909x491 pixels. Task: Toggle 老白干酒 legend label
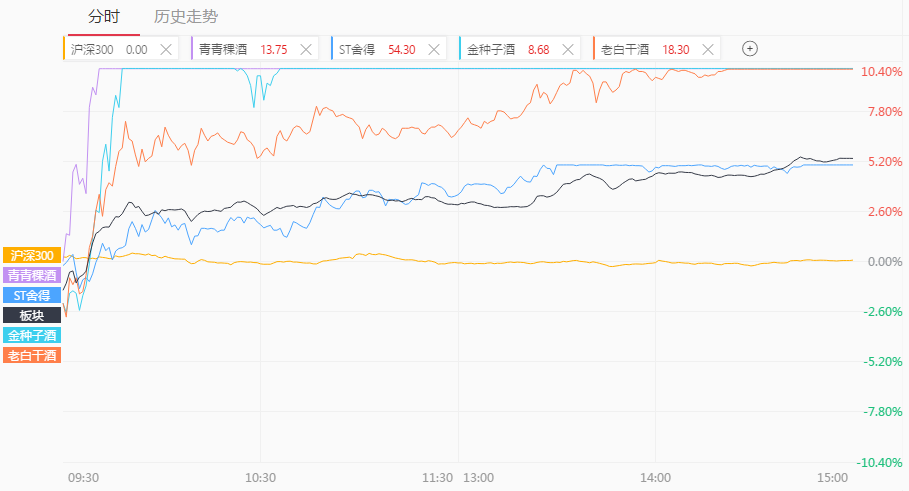(x=32, y=355)
